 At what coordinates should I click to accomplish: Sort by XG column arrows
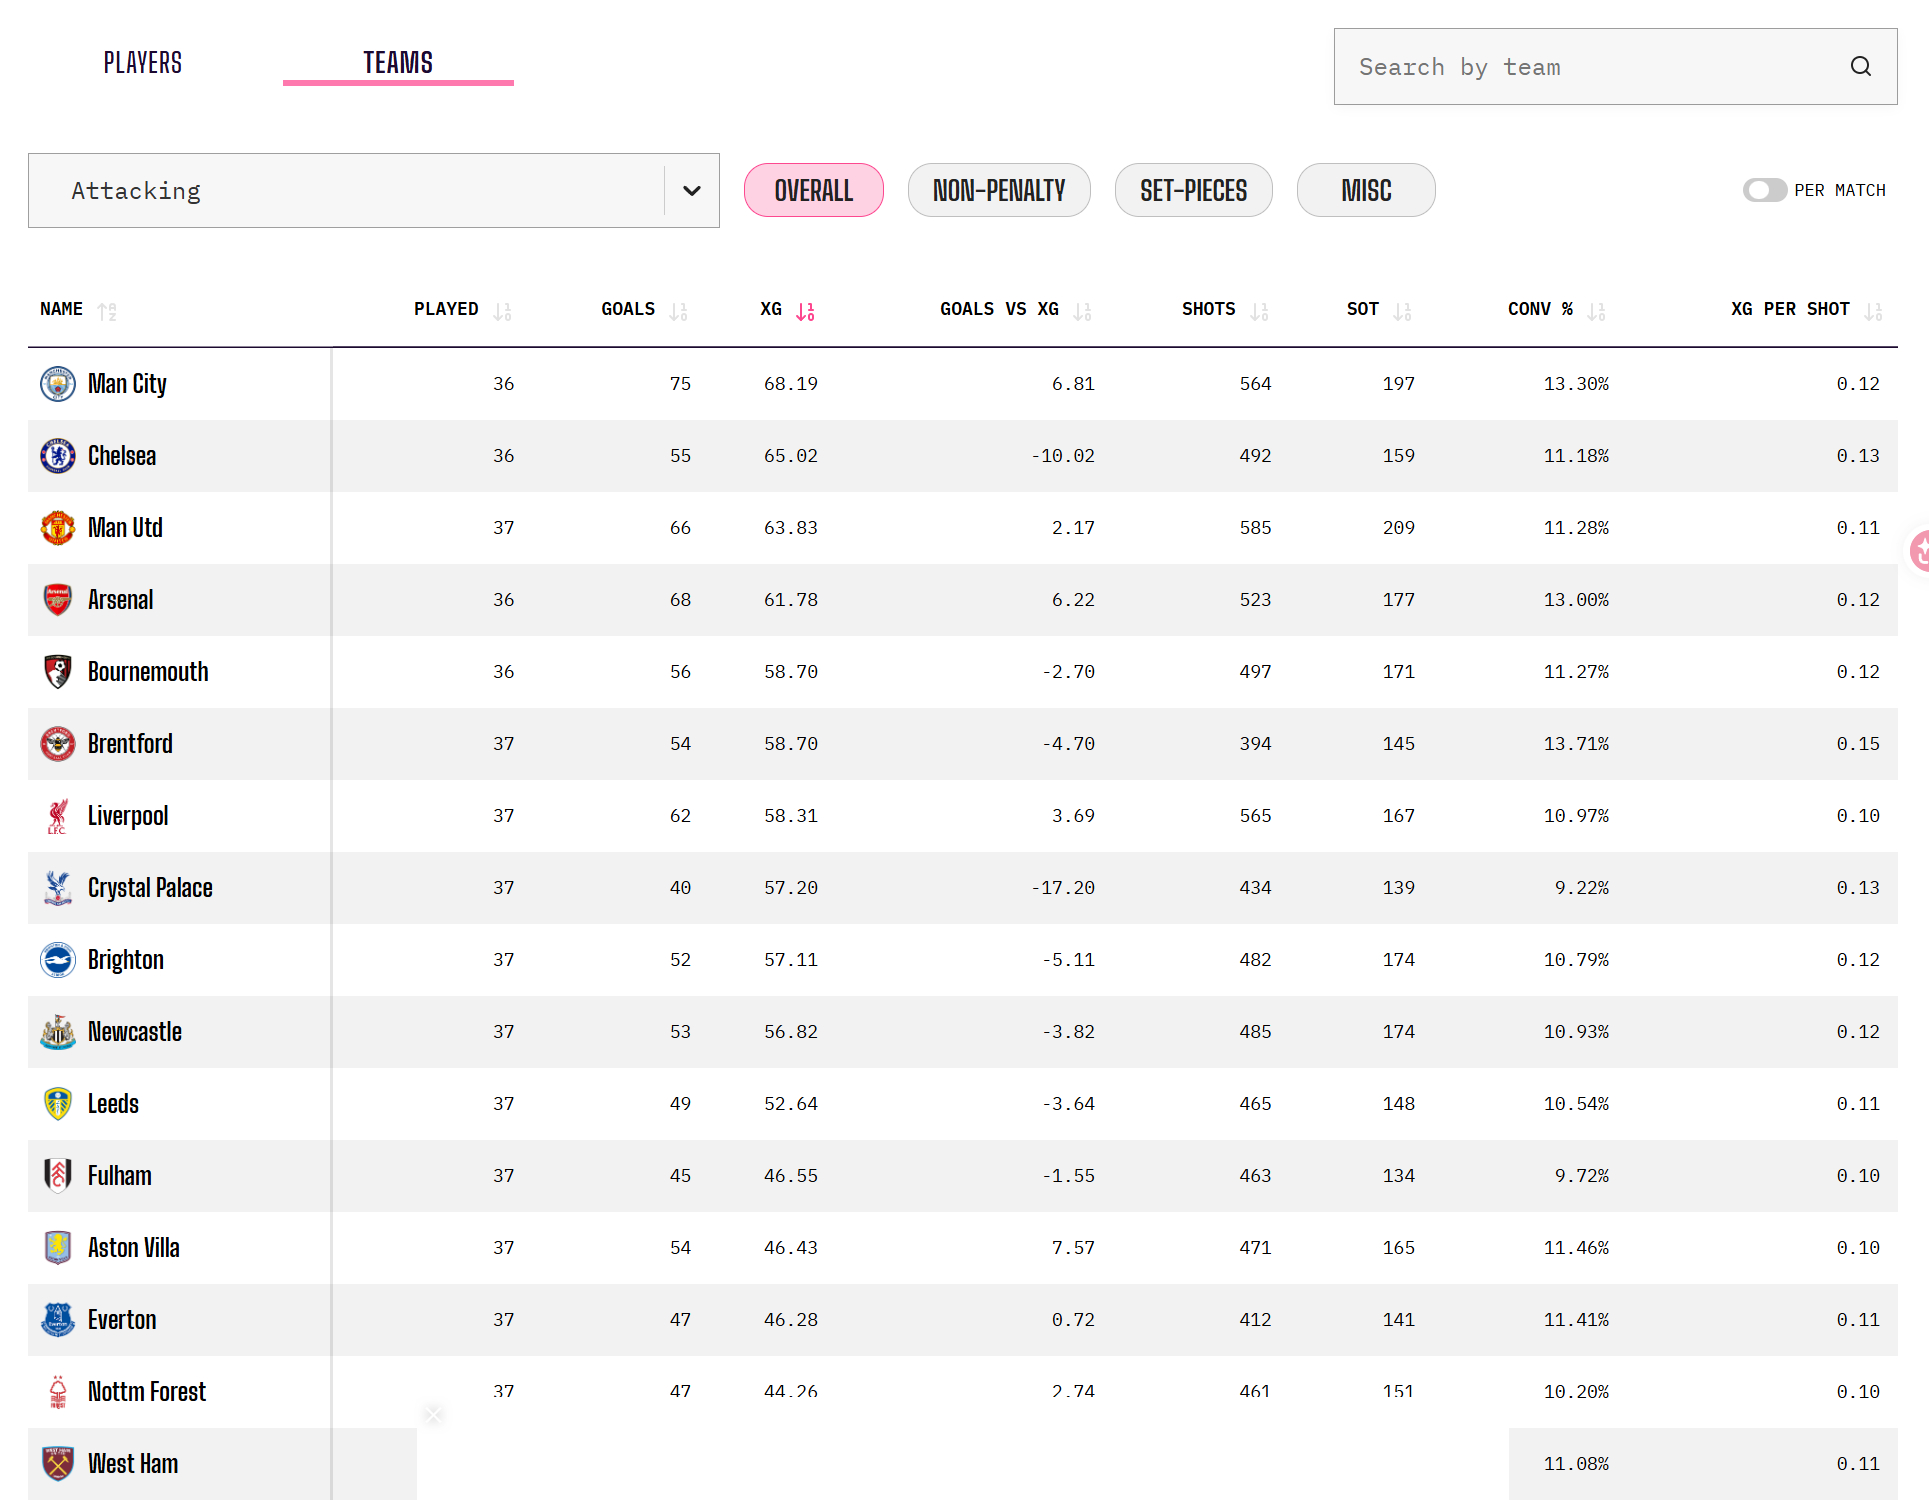coord(805,311)
